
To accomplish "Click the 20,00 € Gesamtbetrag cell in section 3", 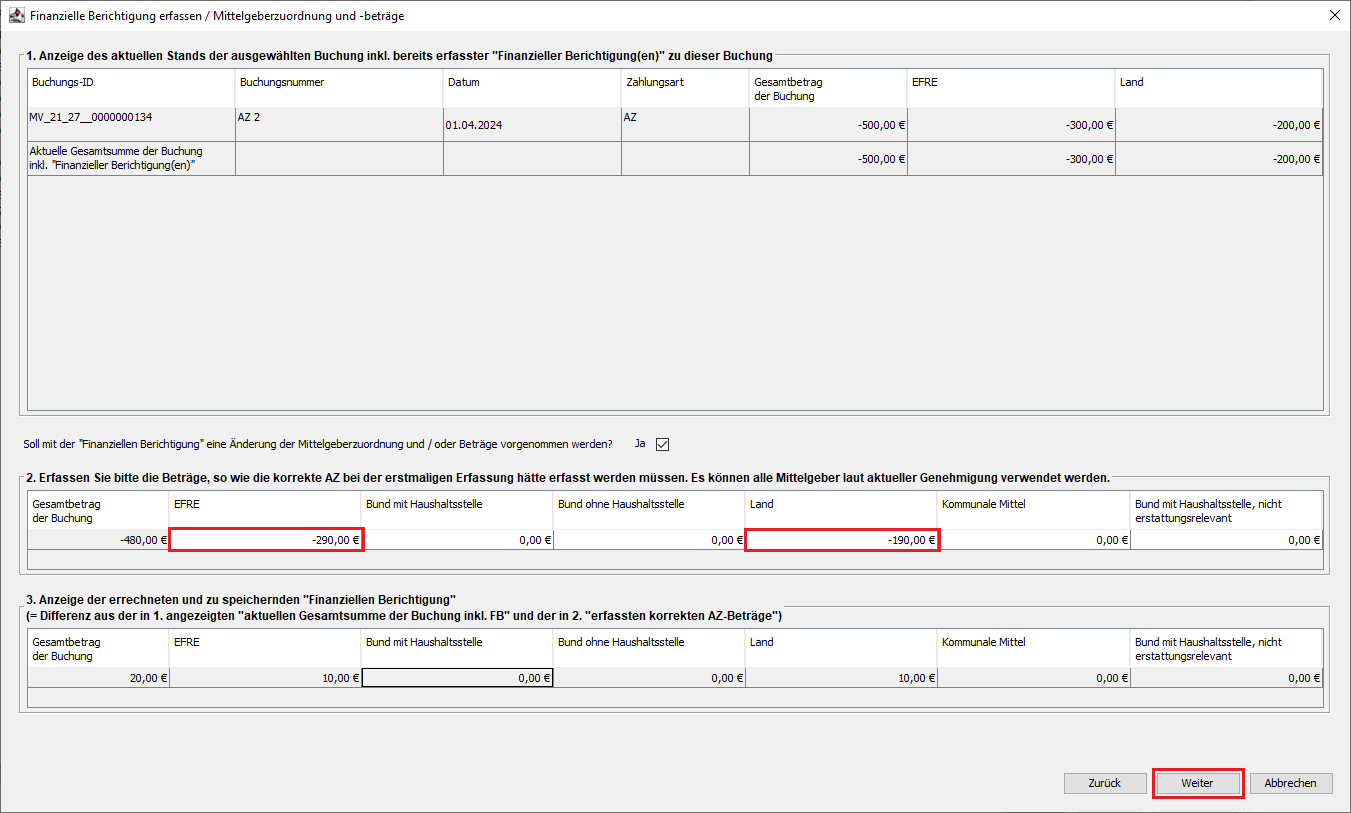I will pyautogui.click(x=98, y=678).
